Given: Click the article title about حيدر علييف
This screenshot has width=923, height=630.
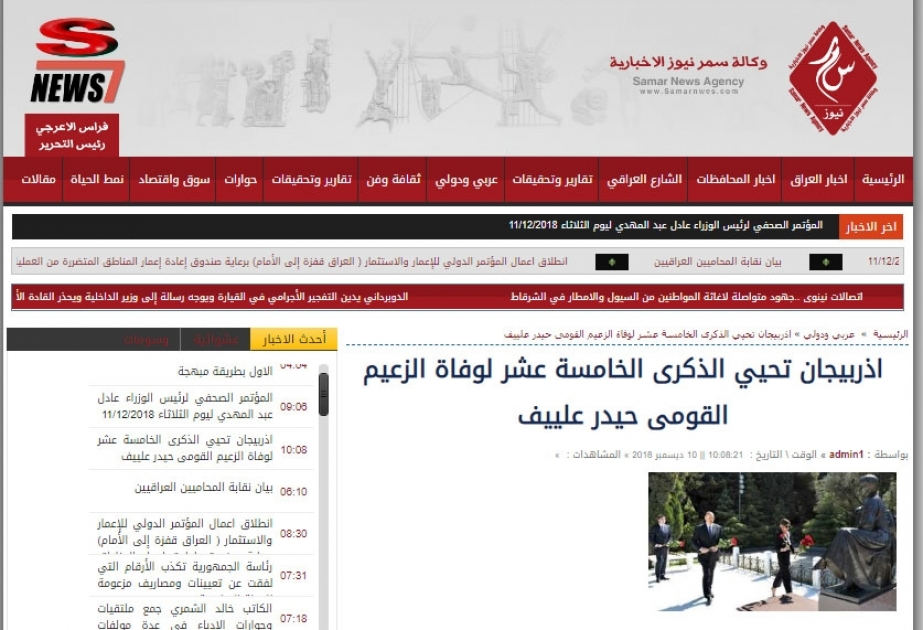Looking at the screenshot, I should pos(623,392).
